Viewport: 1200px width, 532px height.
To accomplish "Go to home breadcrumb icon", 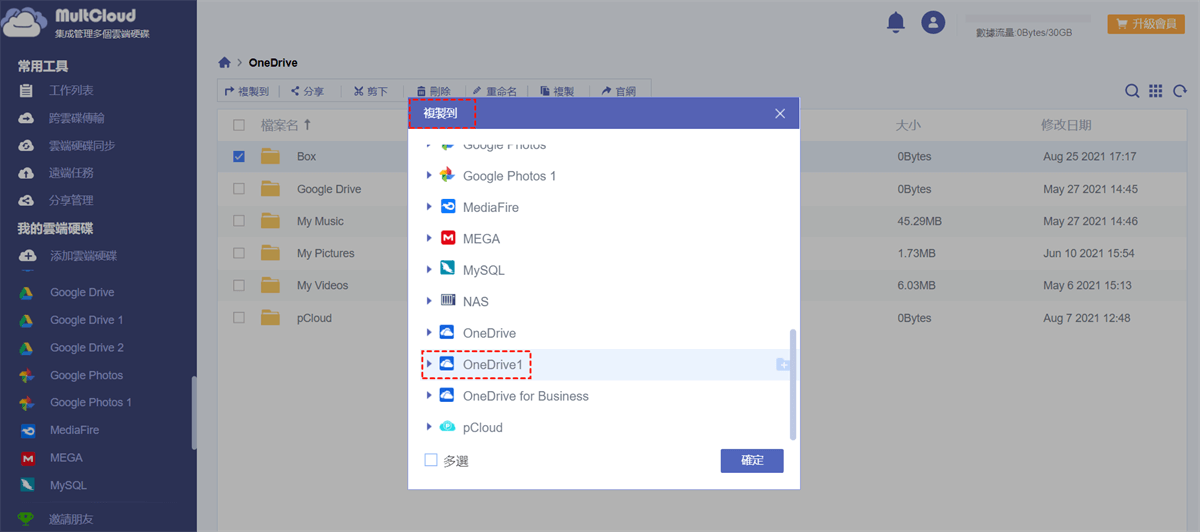I will point(225,62).
